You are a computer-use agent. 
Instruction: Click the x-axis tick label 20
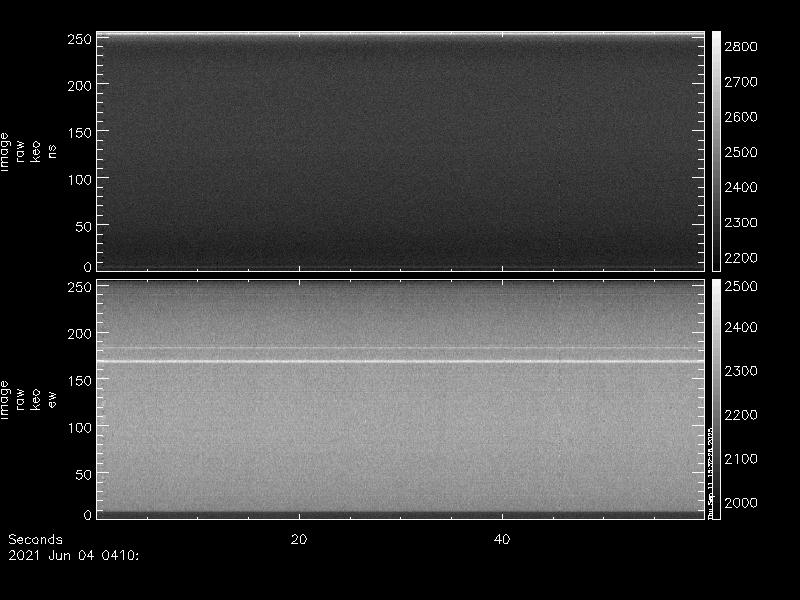pyautogui.click(x=298, y=540)
